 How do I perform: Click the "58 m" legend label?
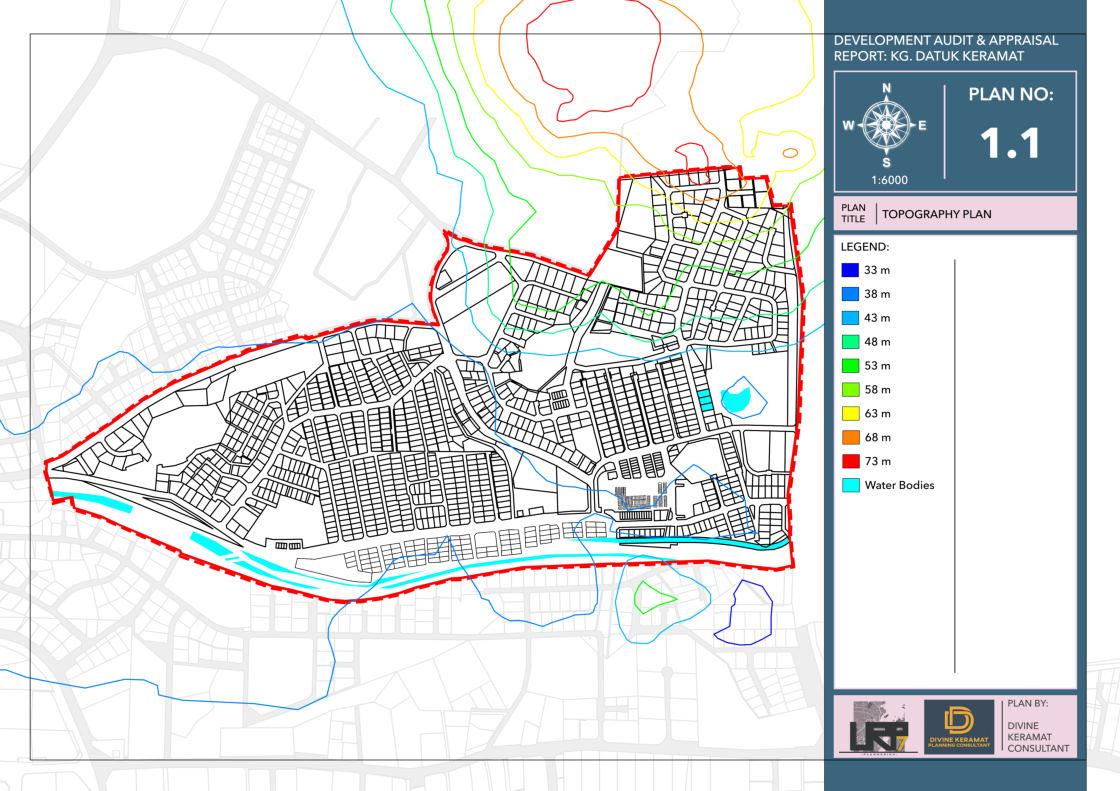click(877, 389)
